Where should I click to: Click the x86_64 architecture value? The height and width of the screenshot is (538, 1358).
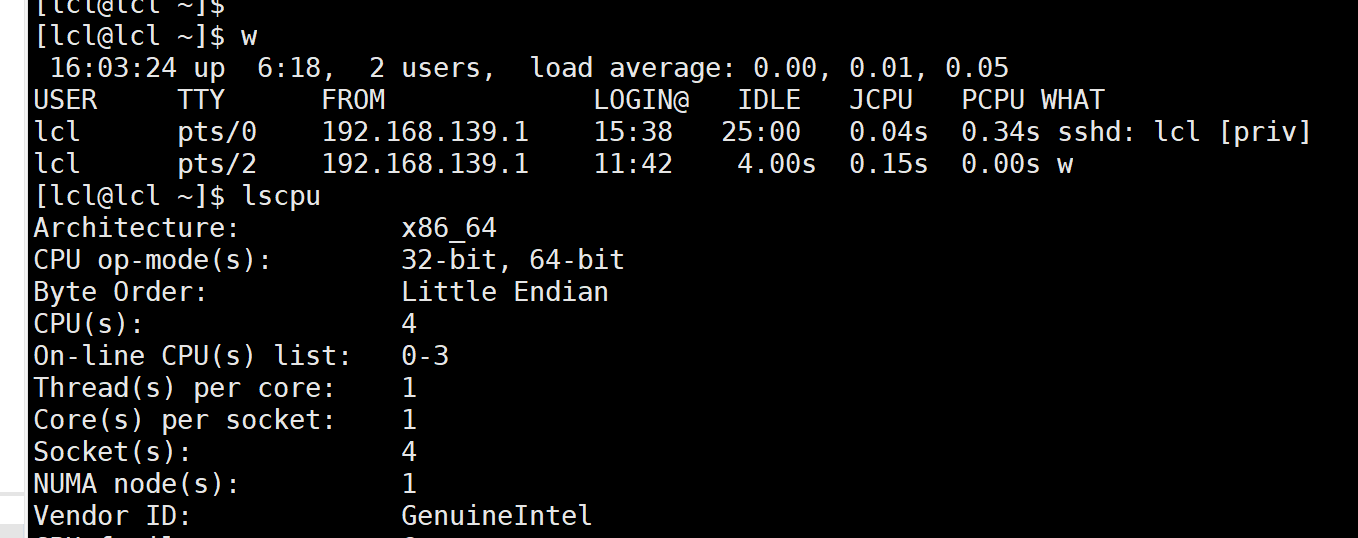pos(449,228)
